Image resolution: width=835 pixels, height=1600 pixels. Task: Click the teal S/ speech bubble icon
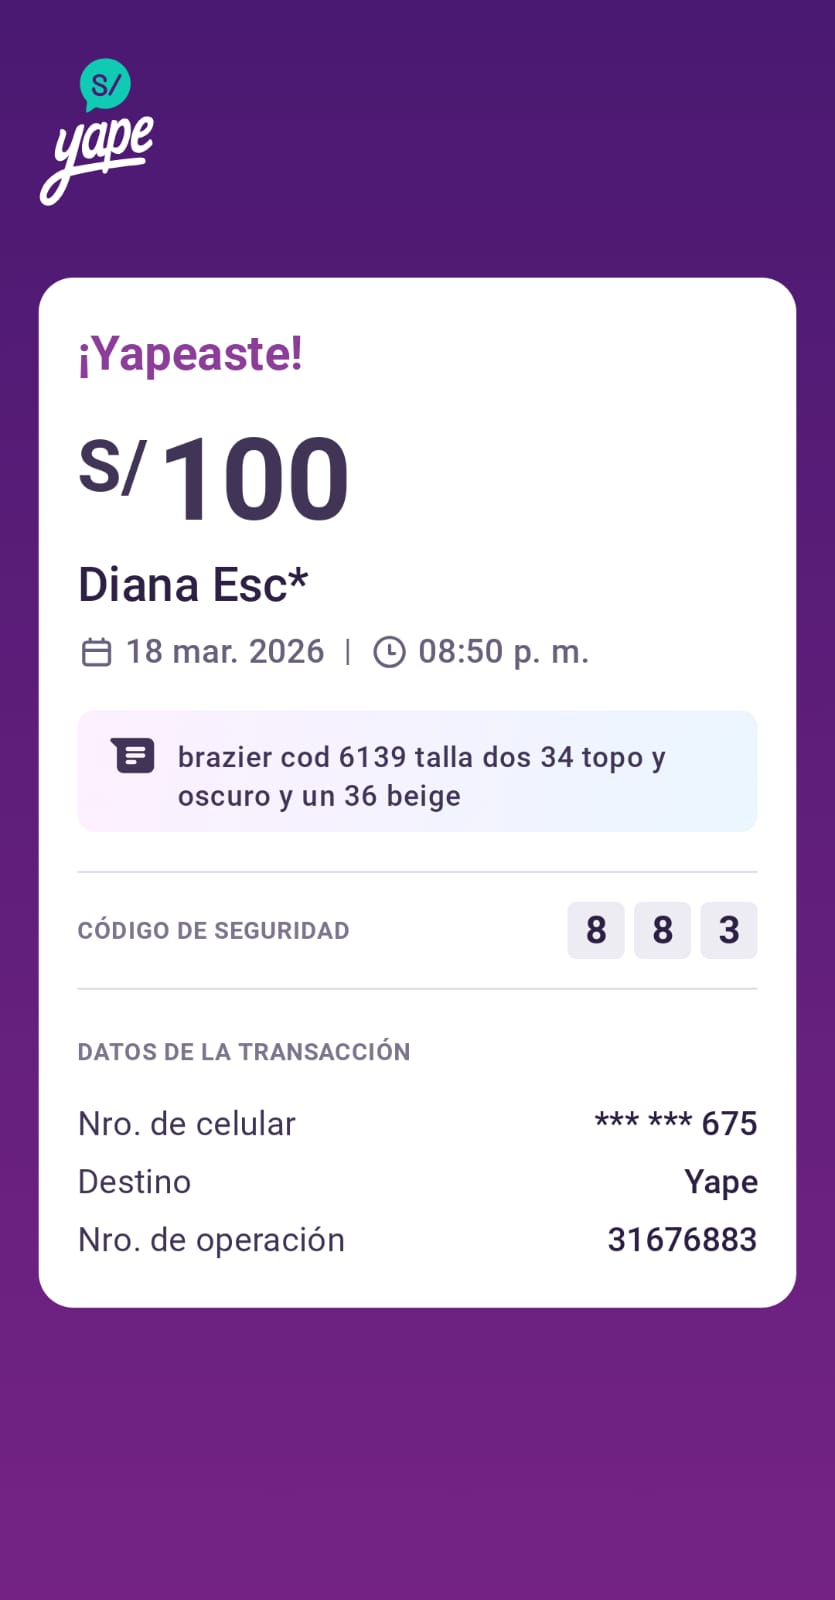pyautogui.click(x=105, y=85)
